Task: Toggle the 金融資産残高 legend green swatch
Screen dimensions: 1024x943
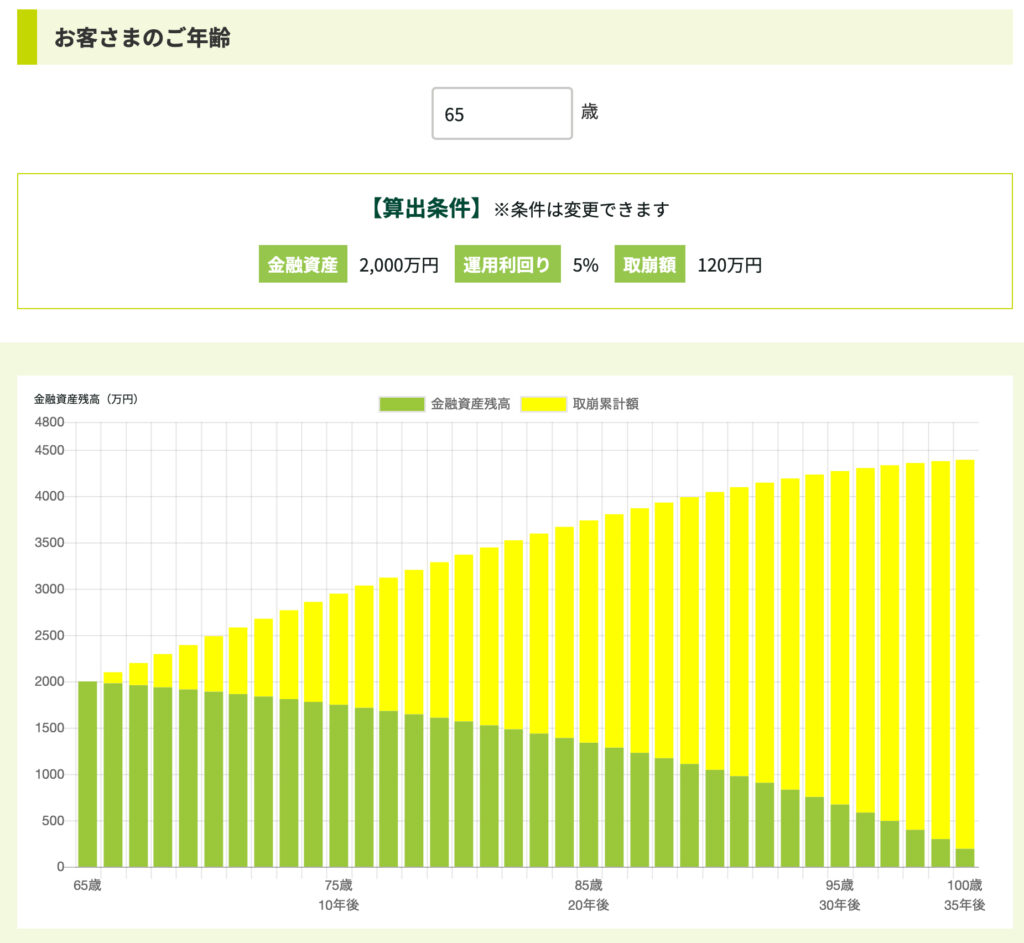Action: coord(400,404)
